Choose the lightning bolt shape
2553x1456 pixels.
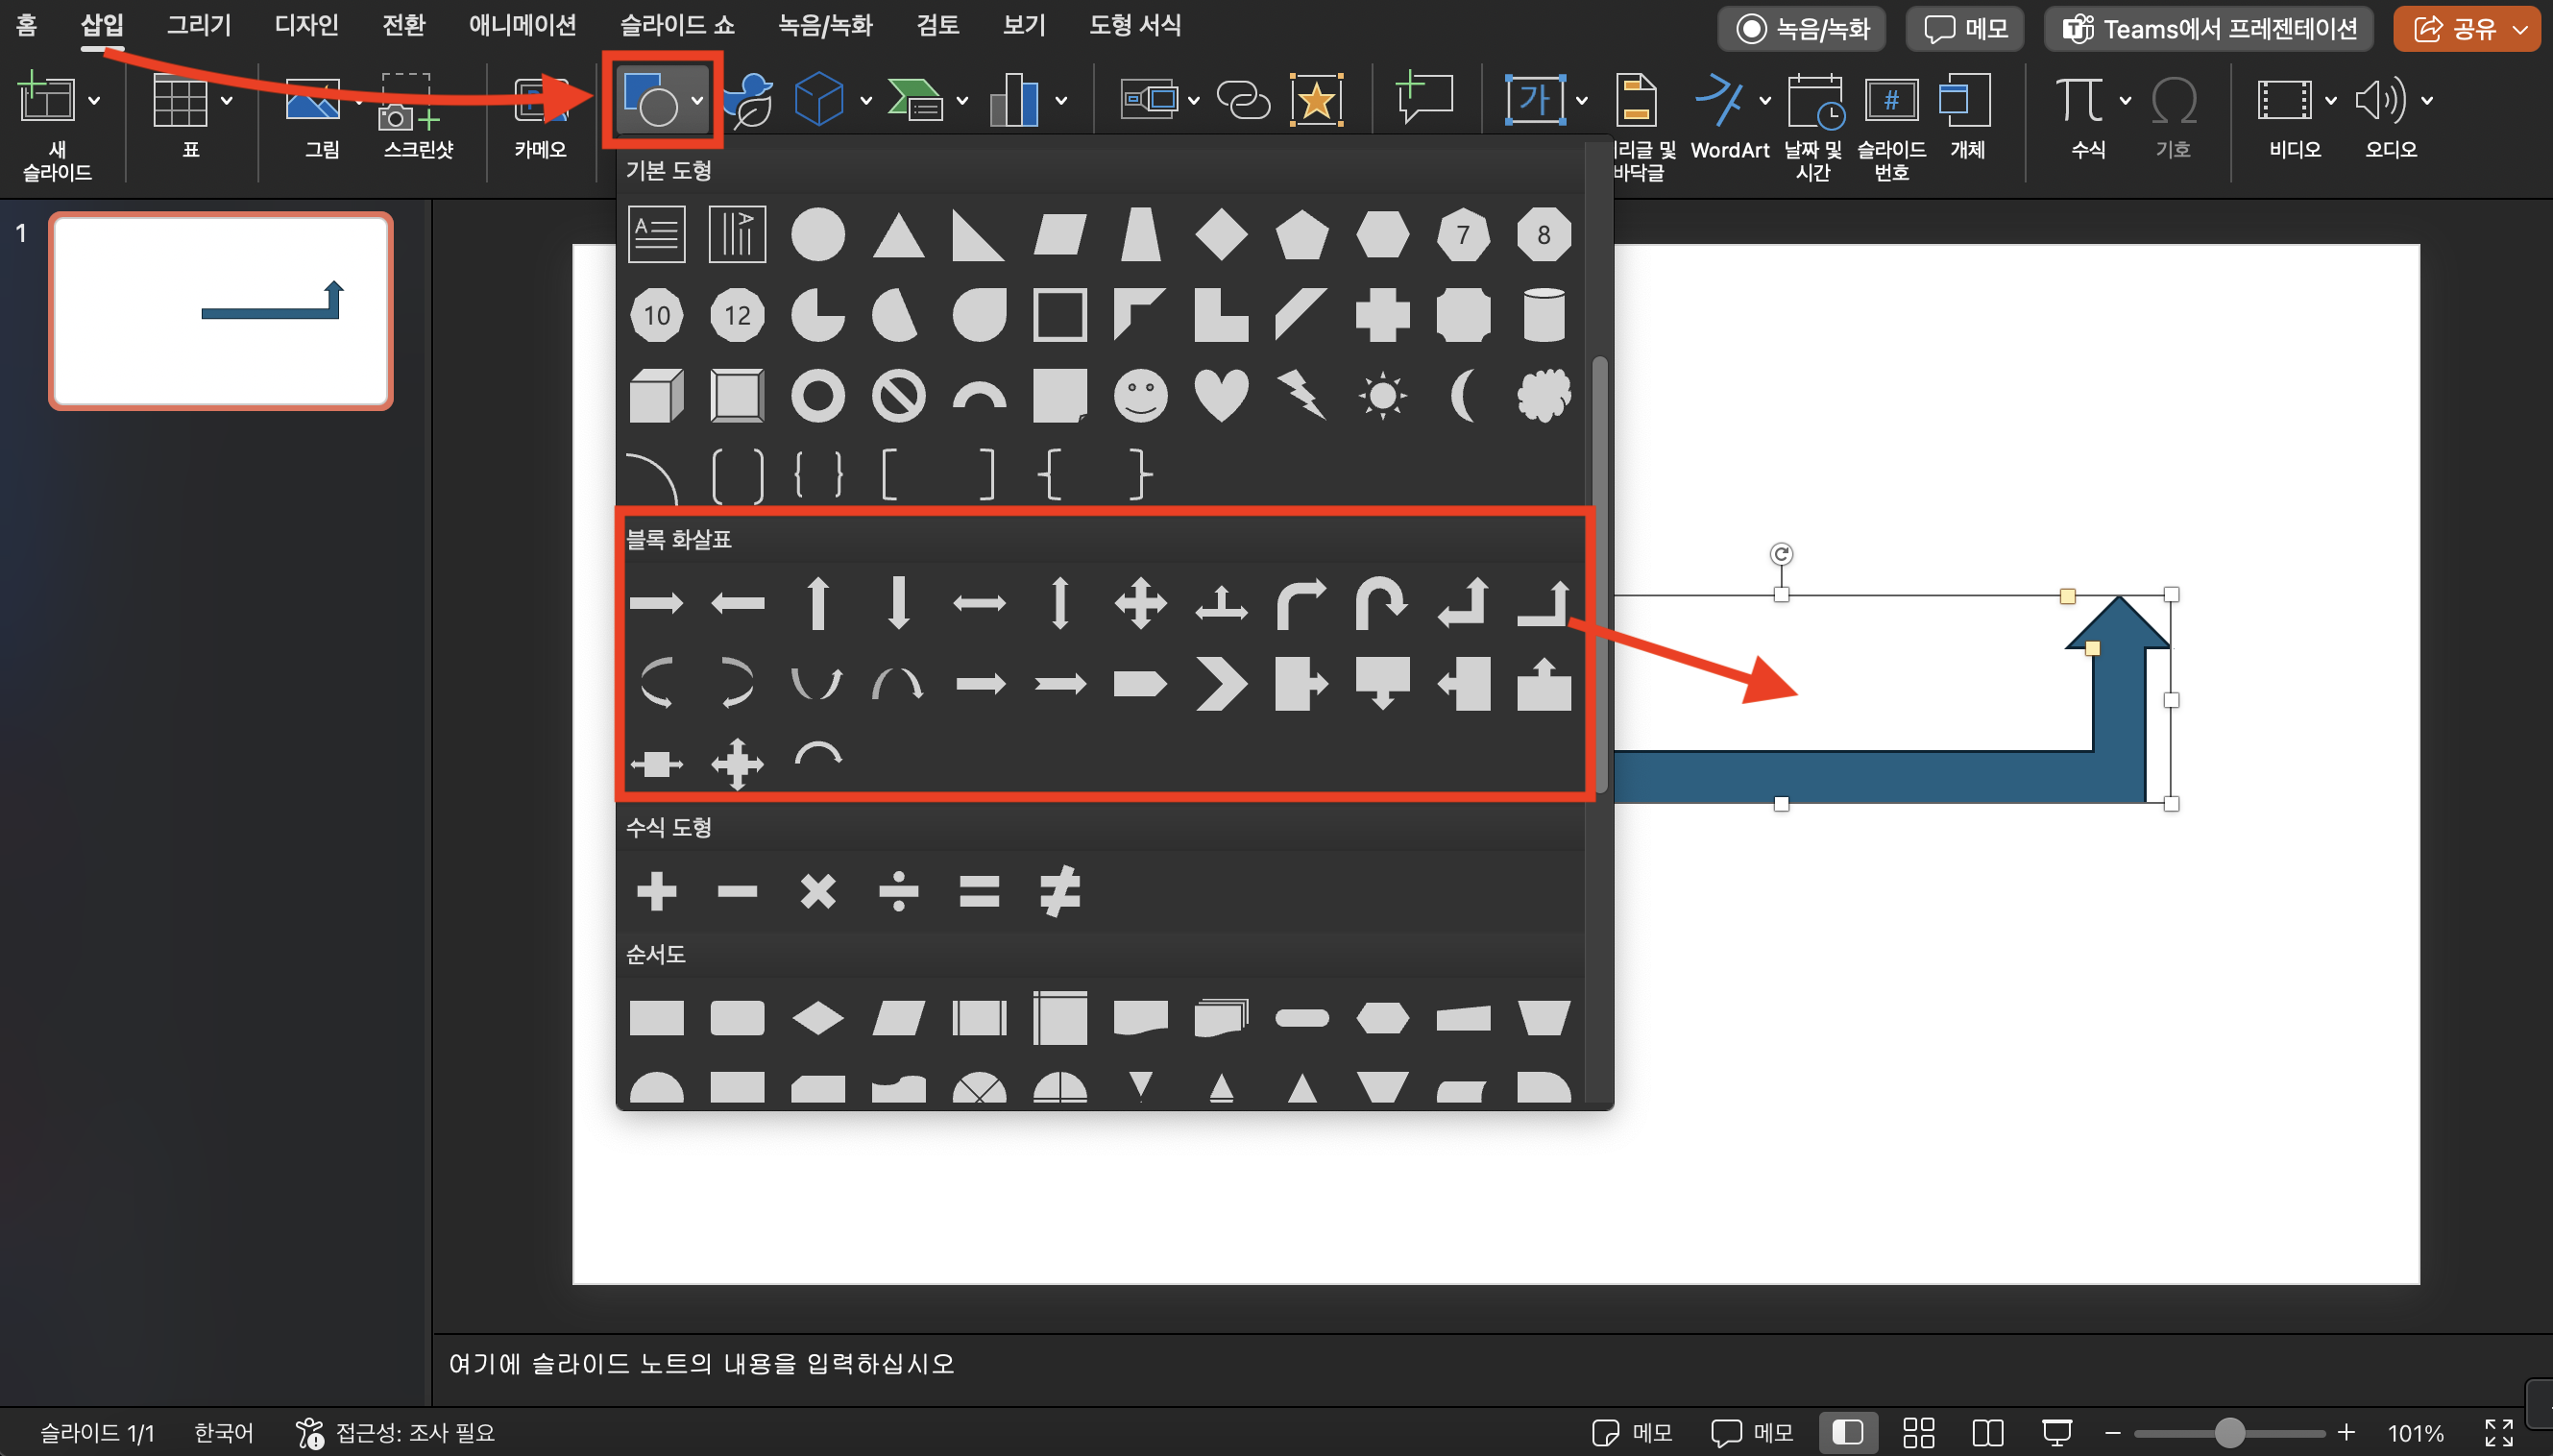pyautogui.click(x=1302, y=396)
